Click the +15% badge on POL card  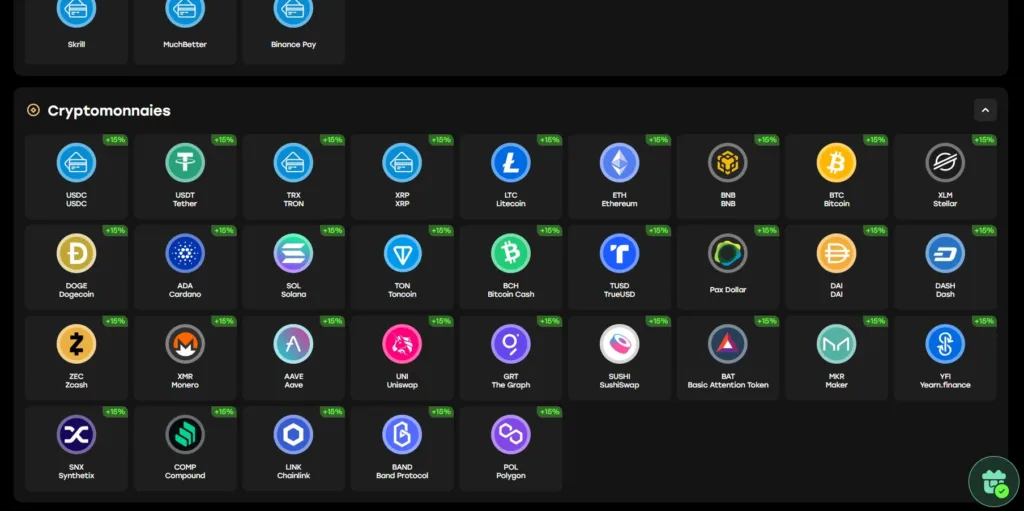pyautogui.click(x=550, y=412)
